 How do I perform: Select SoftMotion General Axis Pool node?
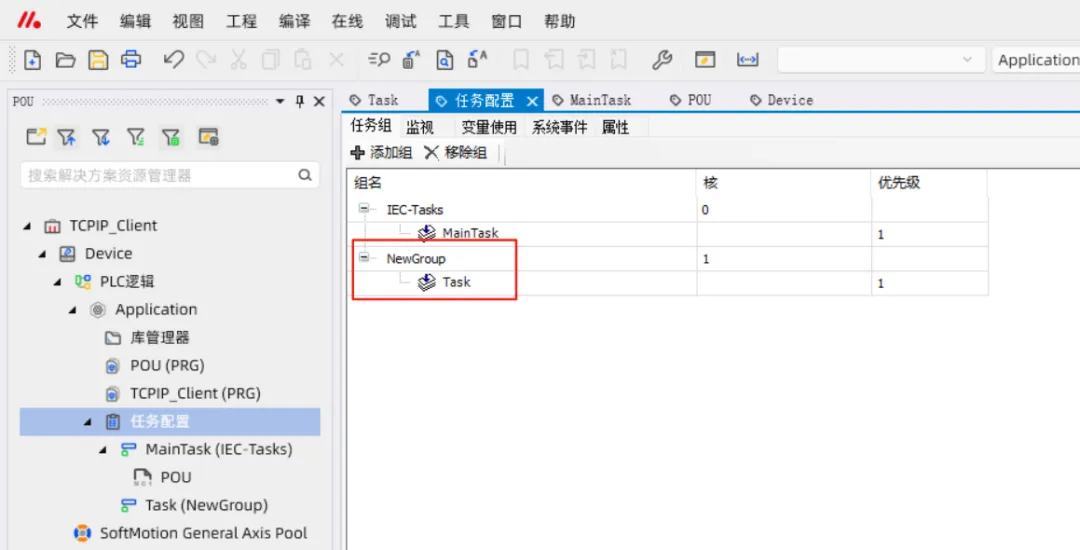tap(203, 533)
